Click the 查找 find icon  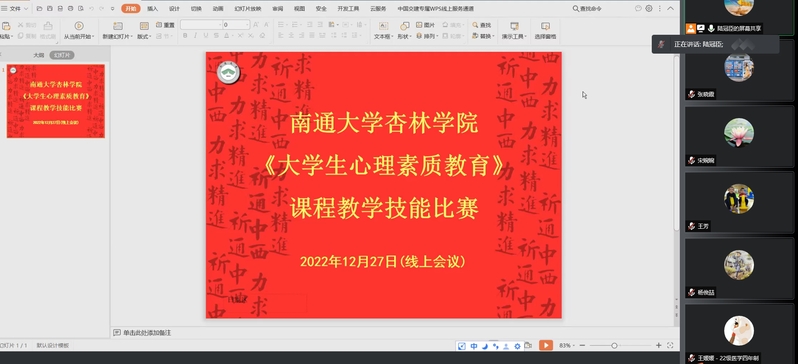(x=475, y=25)
